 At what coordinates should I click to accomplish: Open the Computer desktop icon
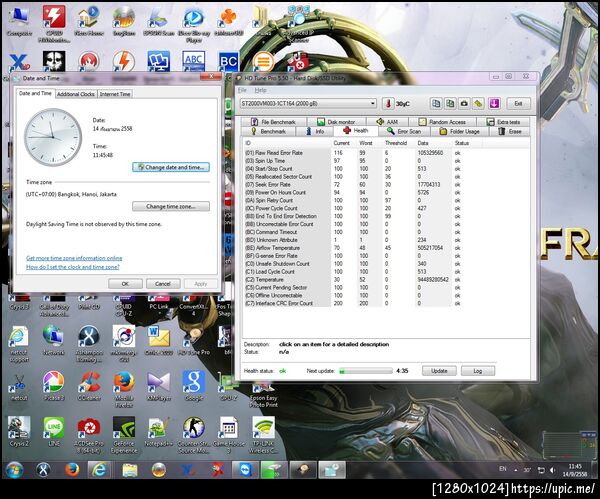click(19, 21)
